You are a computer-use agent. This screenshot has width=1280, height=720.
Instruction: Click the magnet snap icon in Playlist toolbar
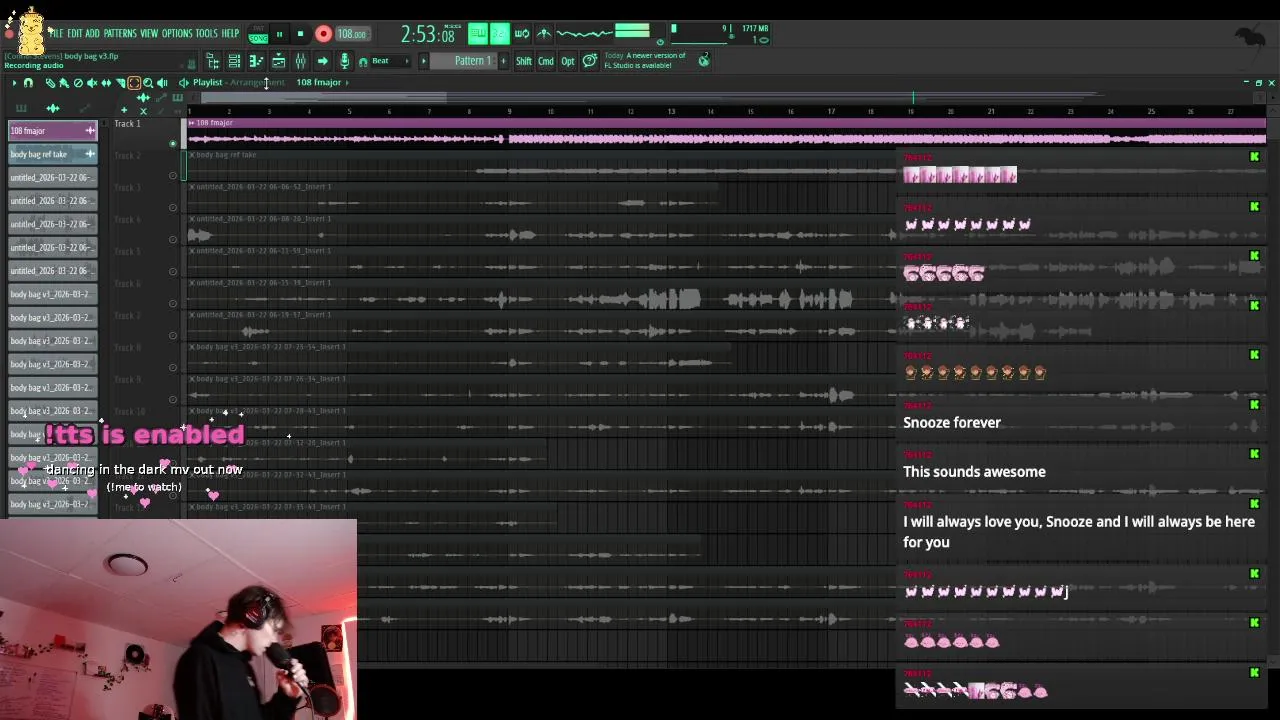coord(28,83)
